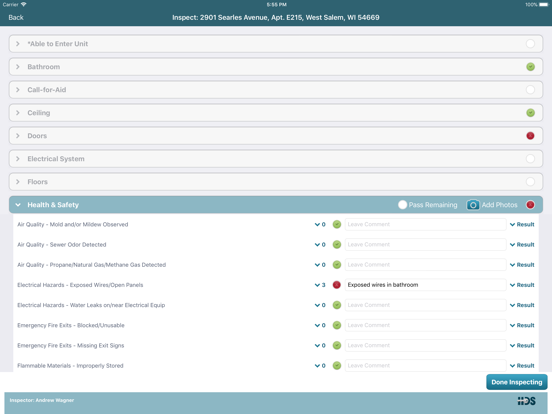Open severity dropdown for Missing Exit Signs row
Screen dimensions: 552x414
pos(320,345)
